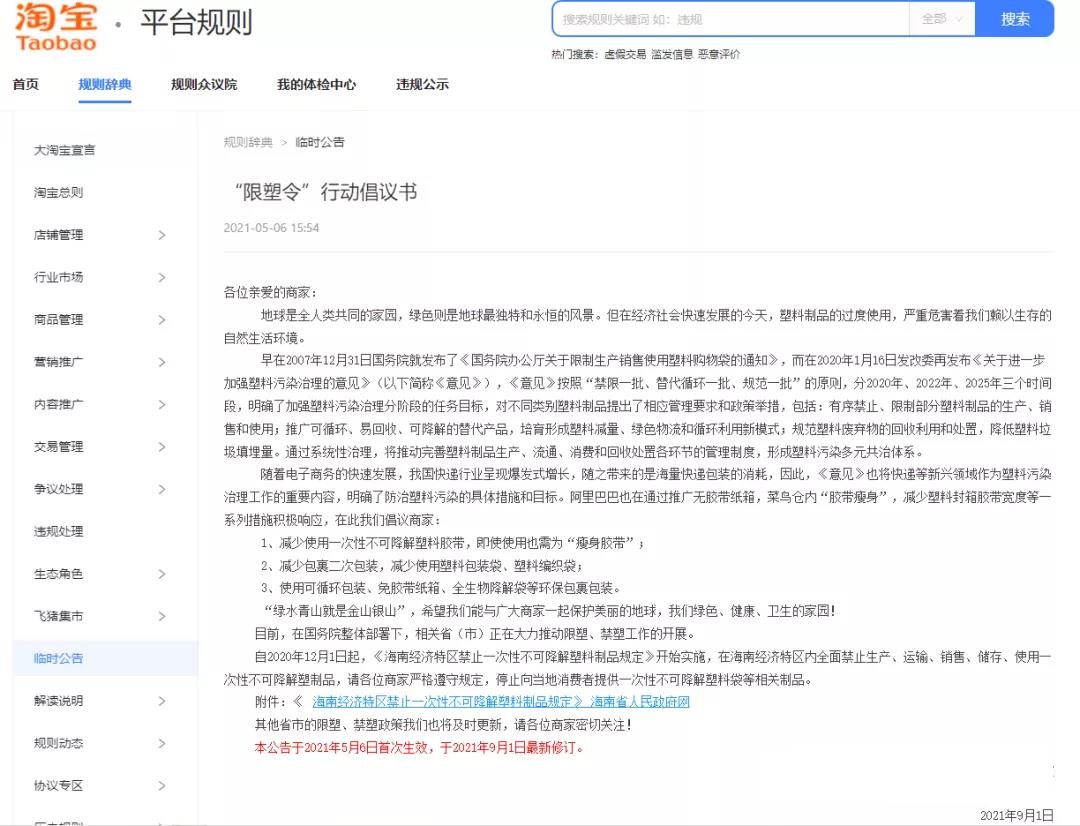Click the search magnifier icon

pyautogui.click(x=1016, y=19)
